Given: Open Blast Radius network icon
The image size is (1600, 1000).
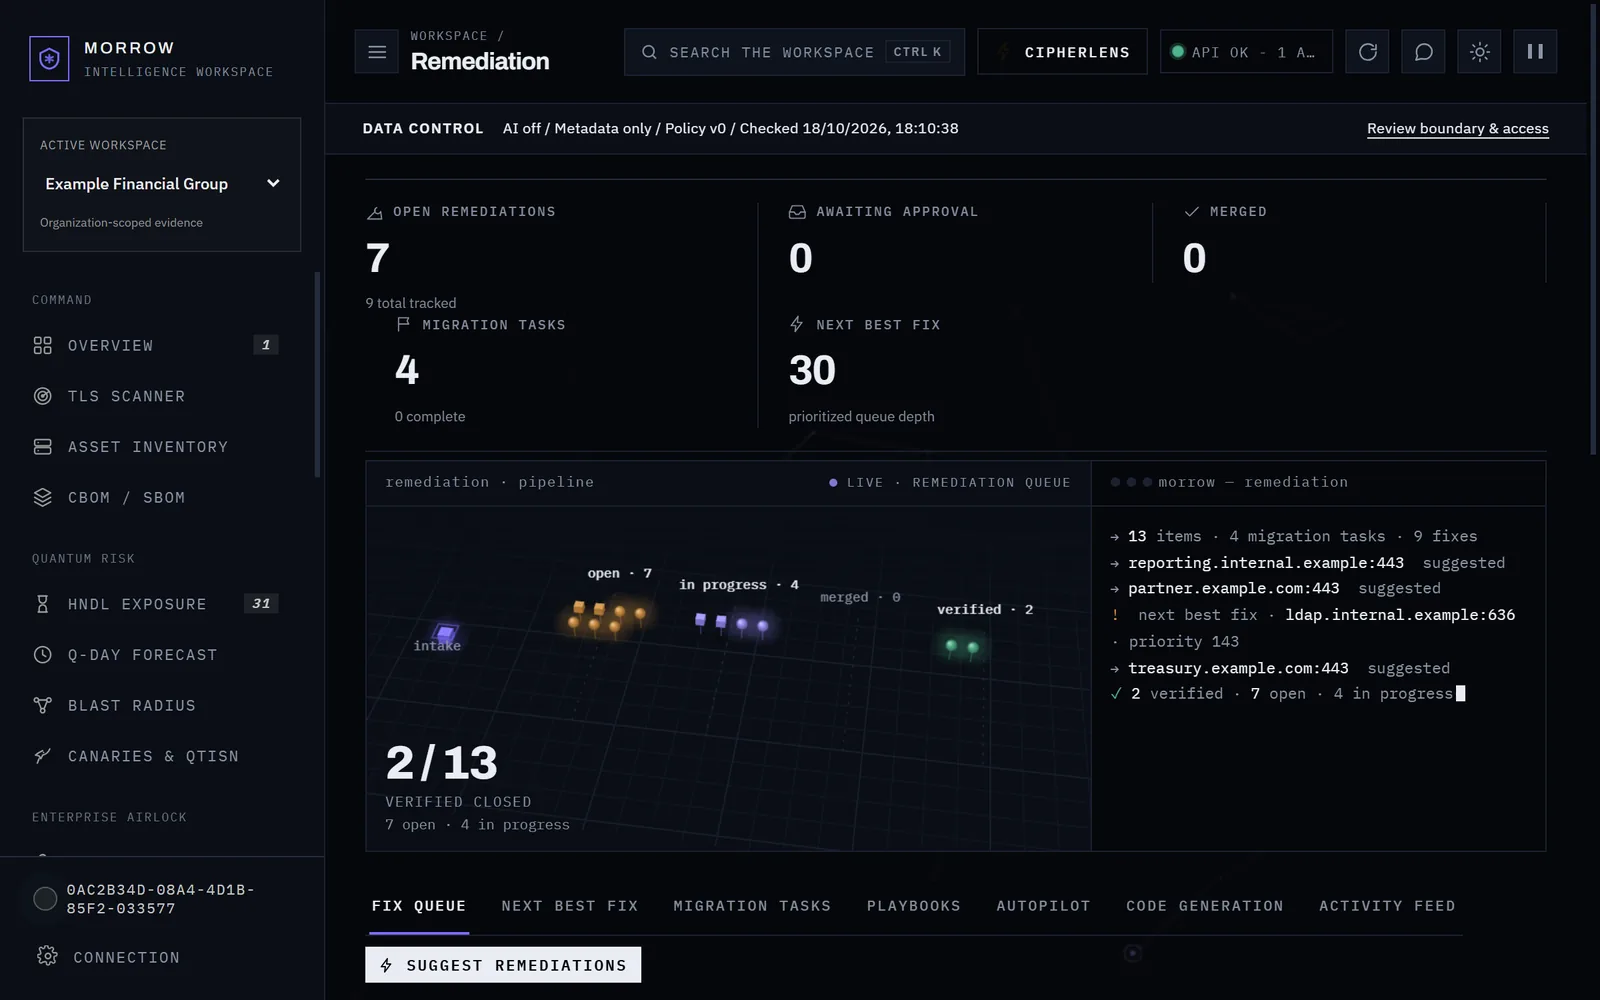Looking at the screenshot, I should pos(43,705).
